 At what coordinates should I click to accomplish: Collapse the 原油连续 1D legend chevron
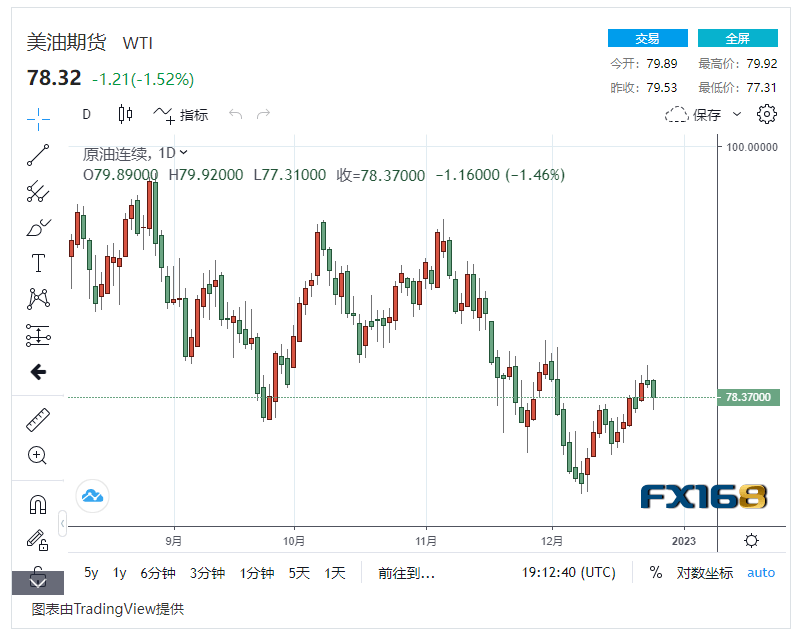(x=183, y=153)
